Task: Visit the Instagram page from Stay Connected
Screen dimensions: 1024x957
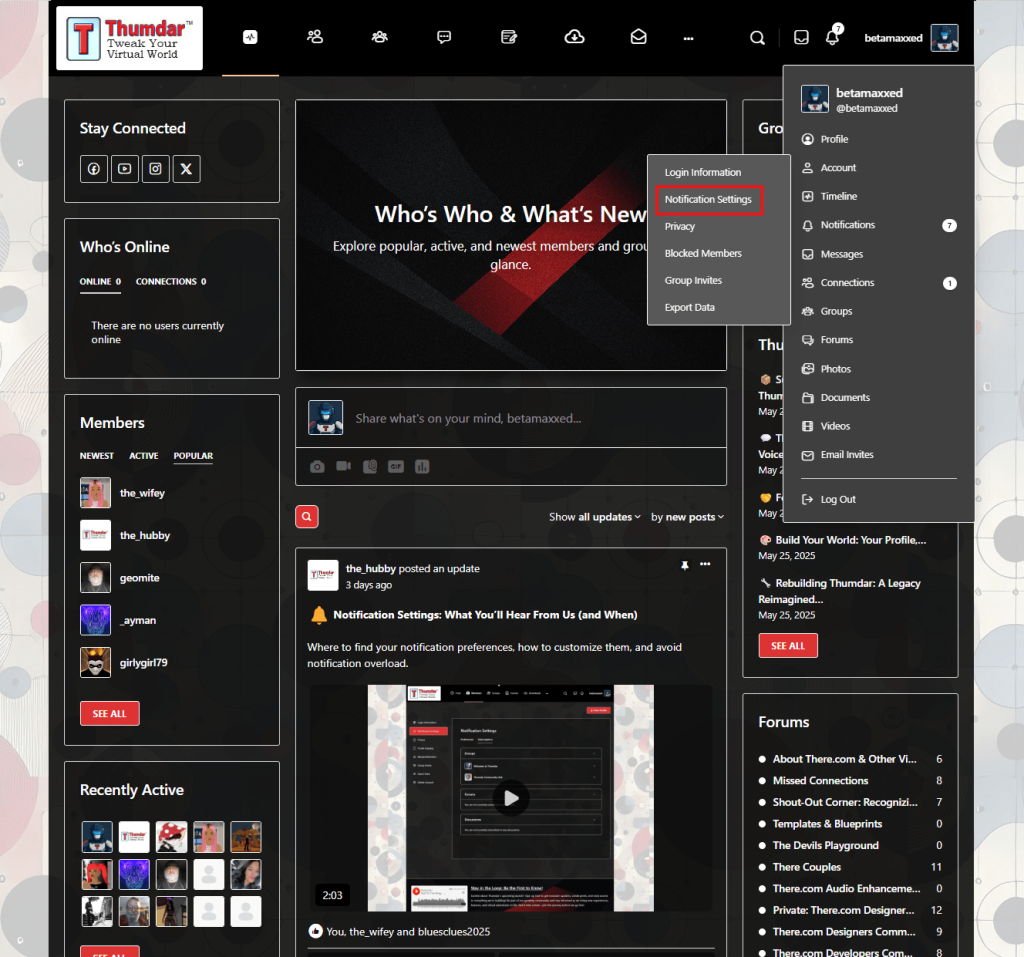Action: 155,169
